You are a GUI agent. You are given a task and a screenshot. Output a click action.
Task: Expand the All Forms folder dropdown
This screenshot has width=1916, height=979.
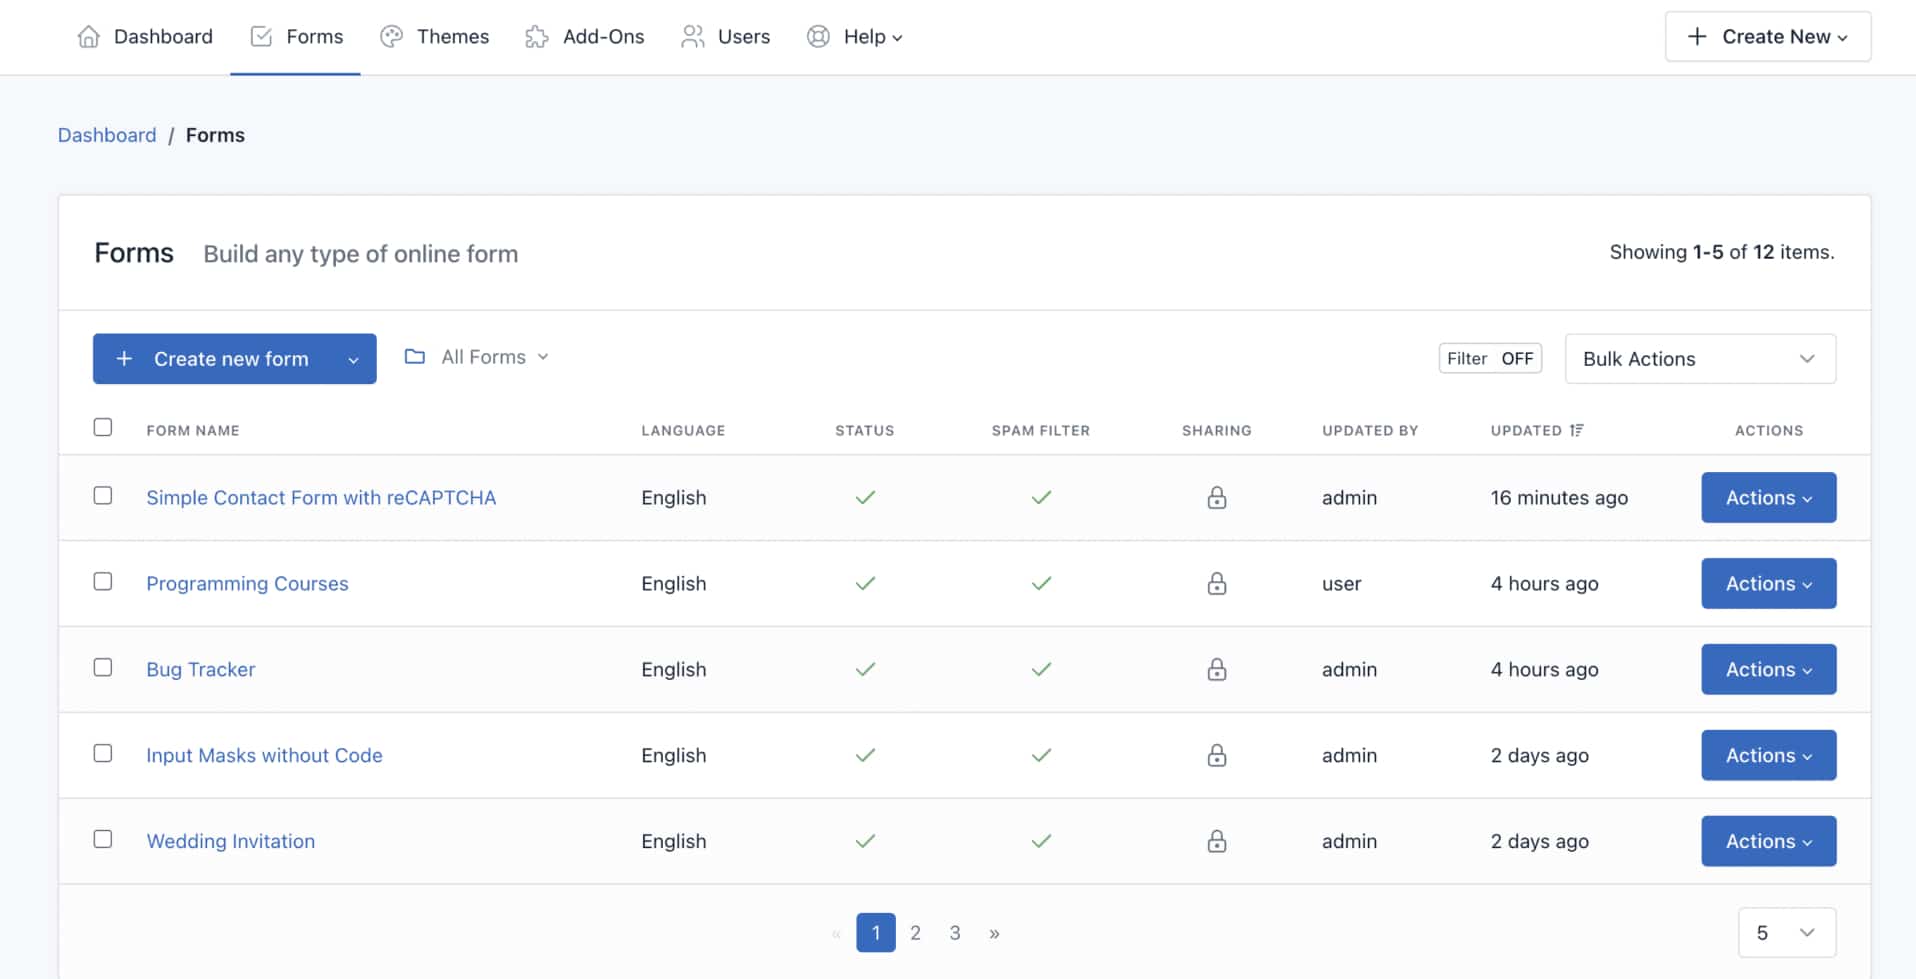[477, 357]
